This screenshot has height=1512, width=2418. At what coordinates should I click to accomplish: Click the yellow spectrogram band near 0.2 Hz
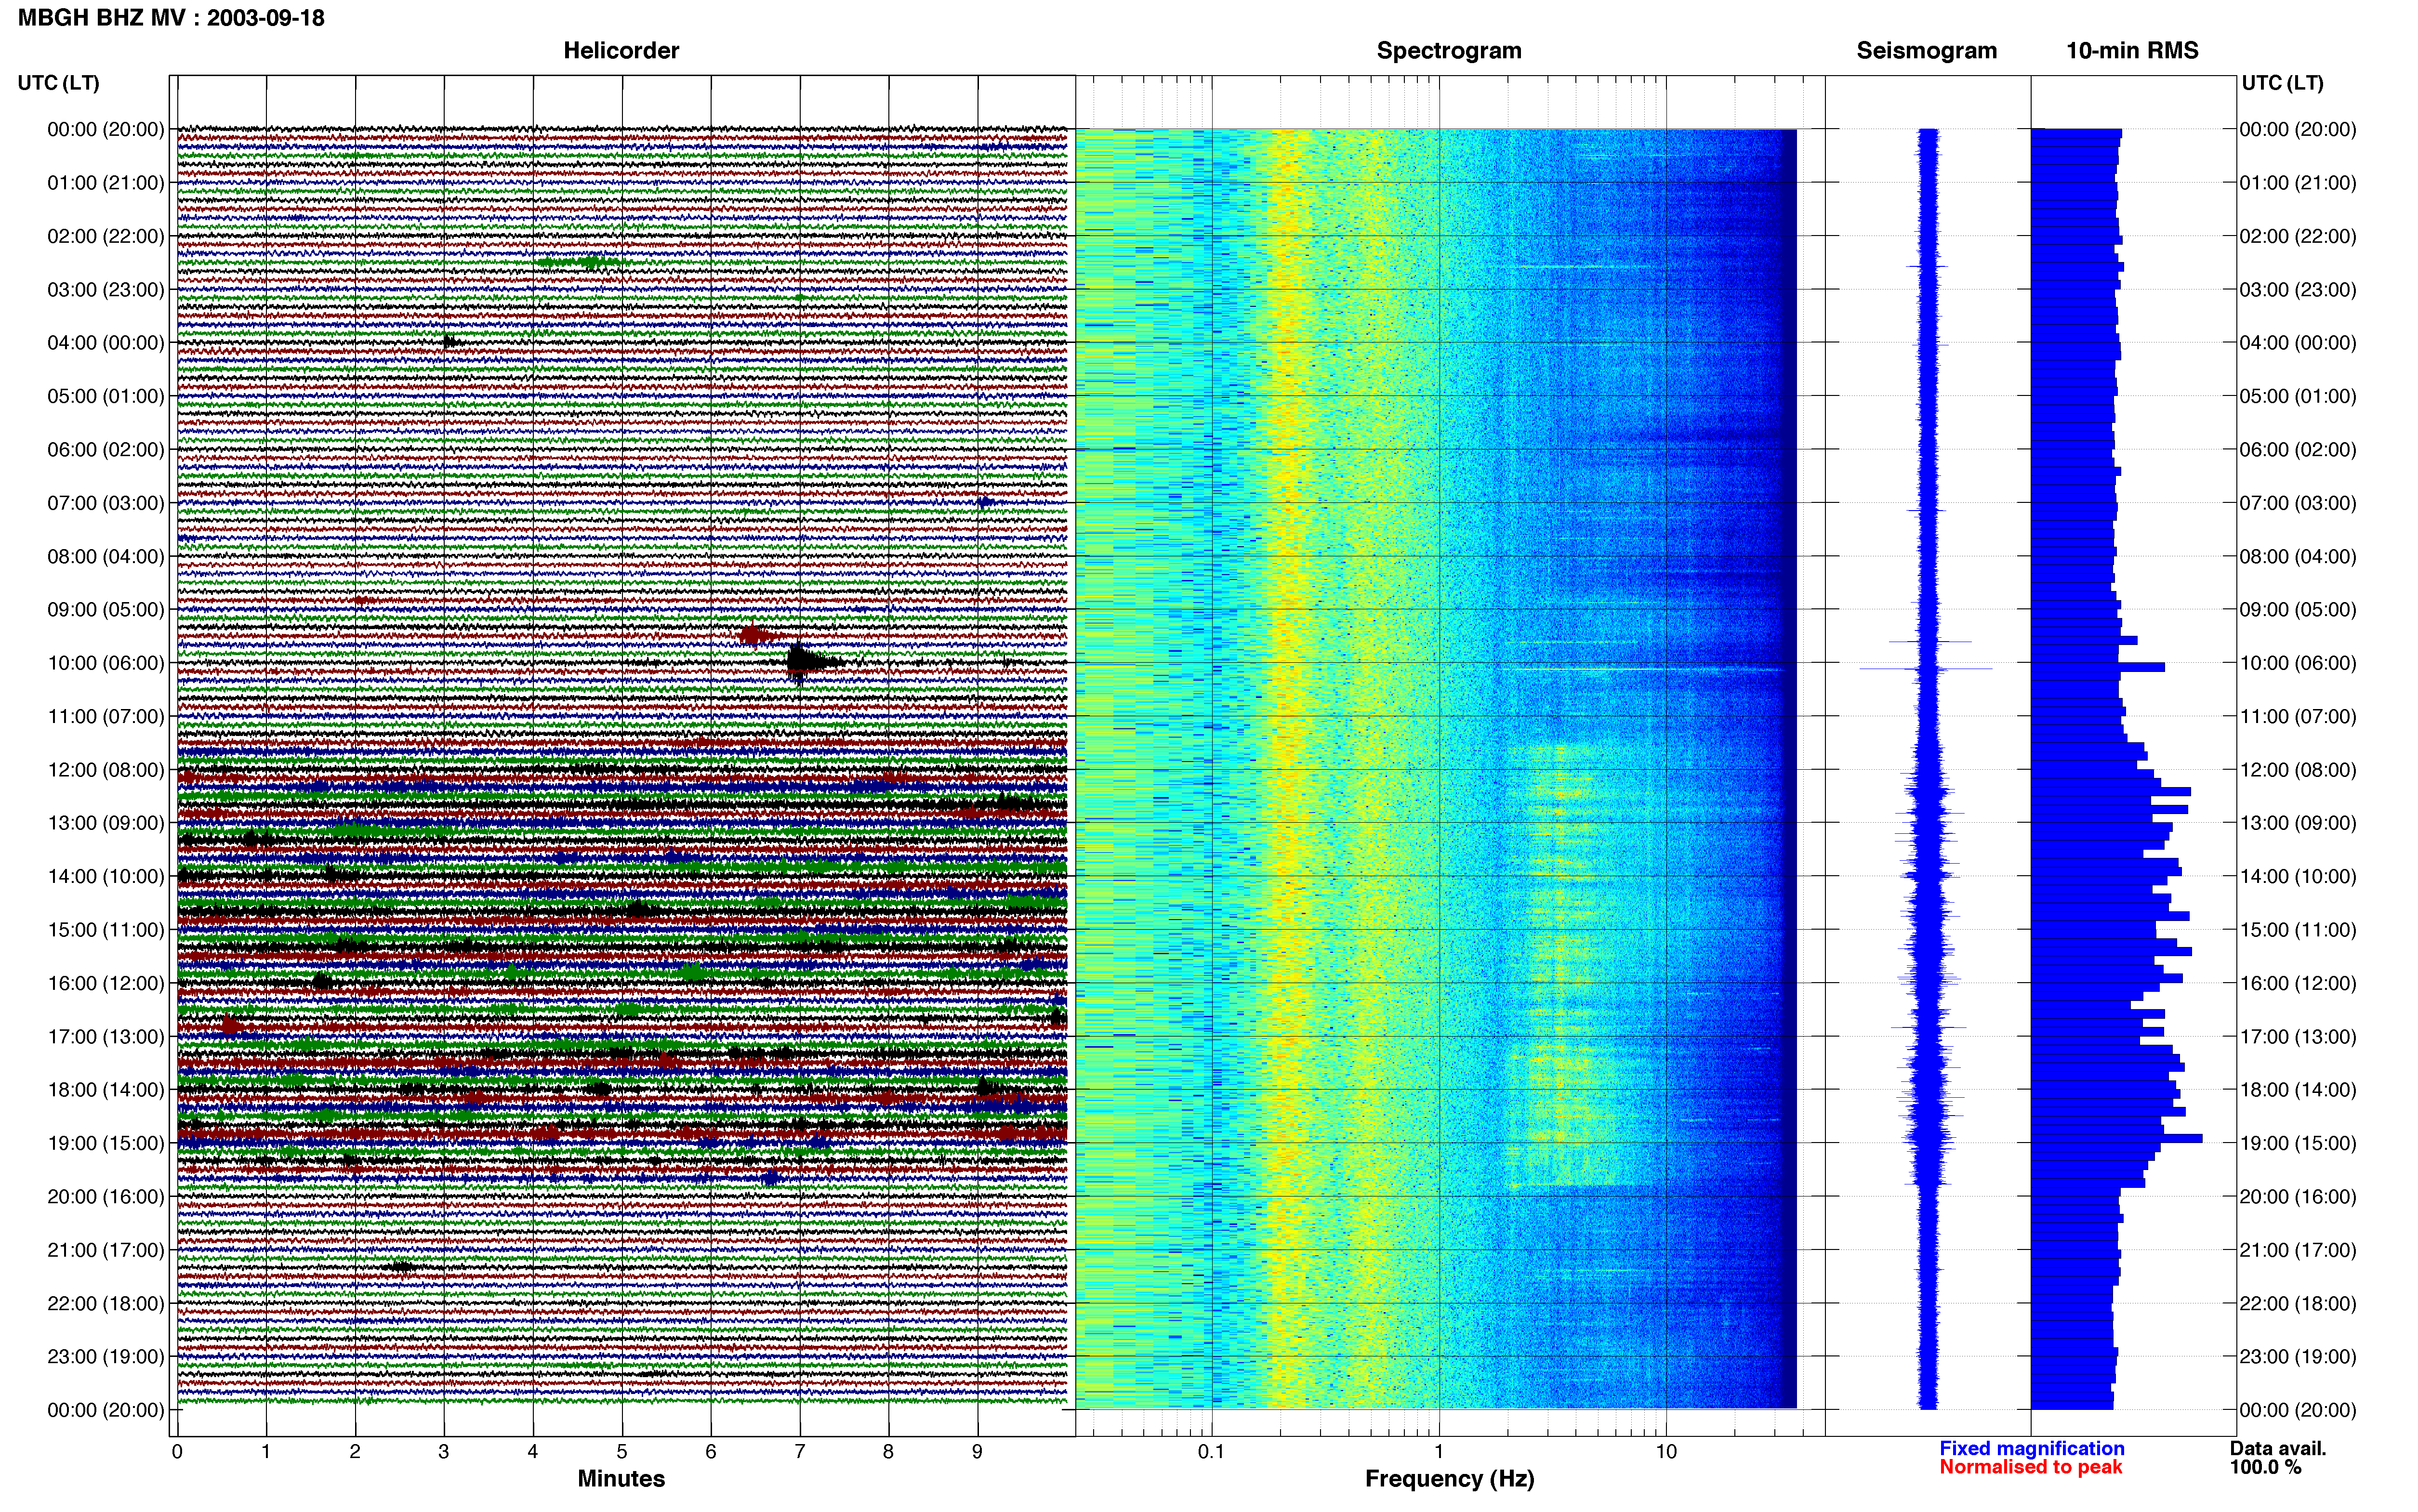pyautogui.click(x=1290, y=768)
